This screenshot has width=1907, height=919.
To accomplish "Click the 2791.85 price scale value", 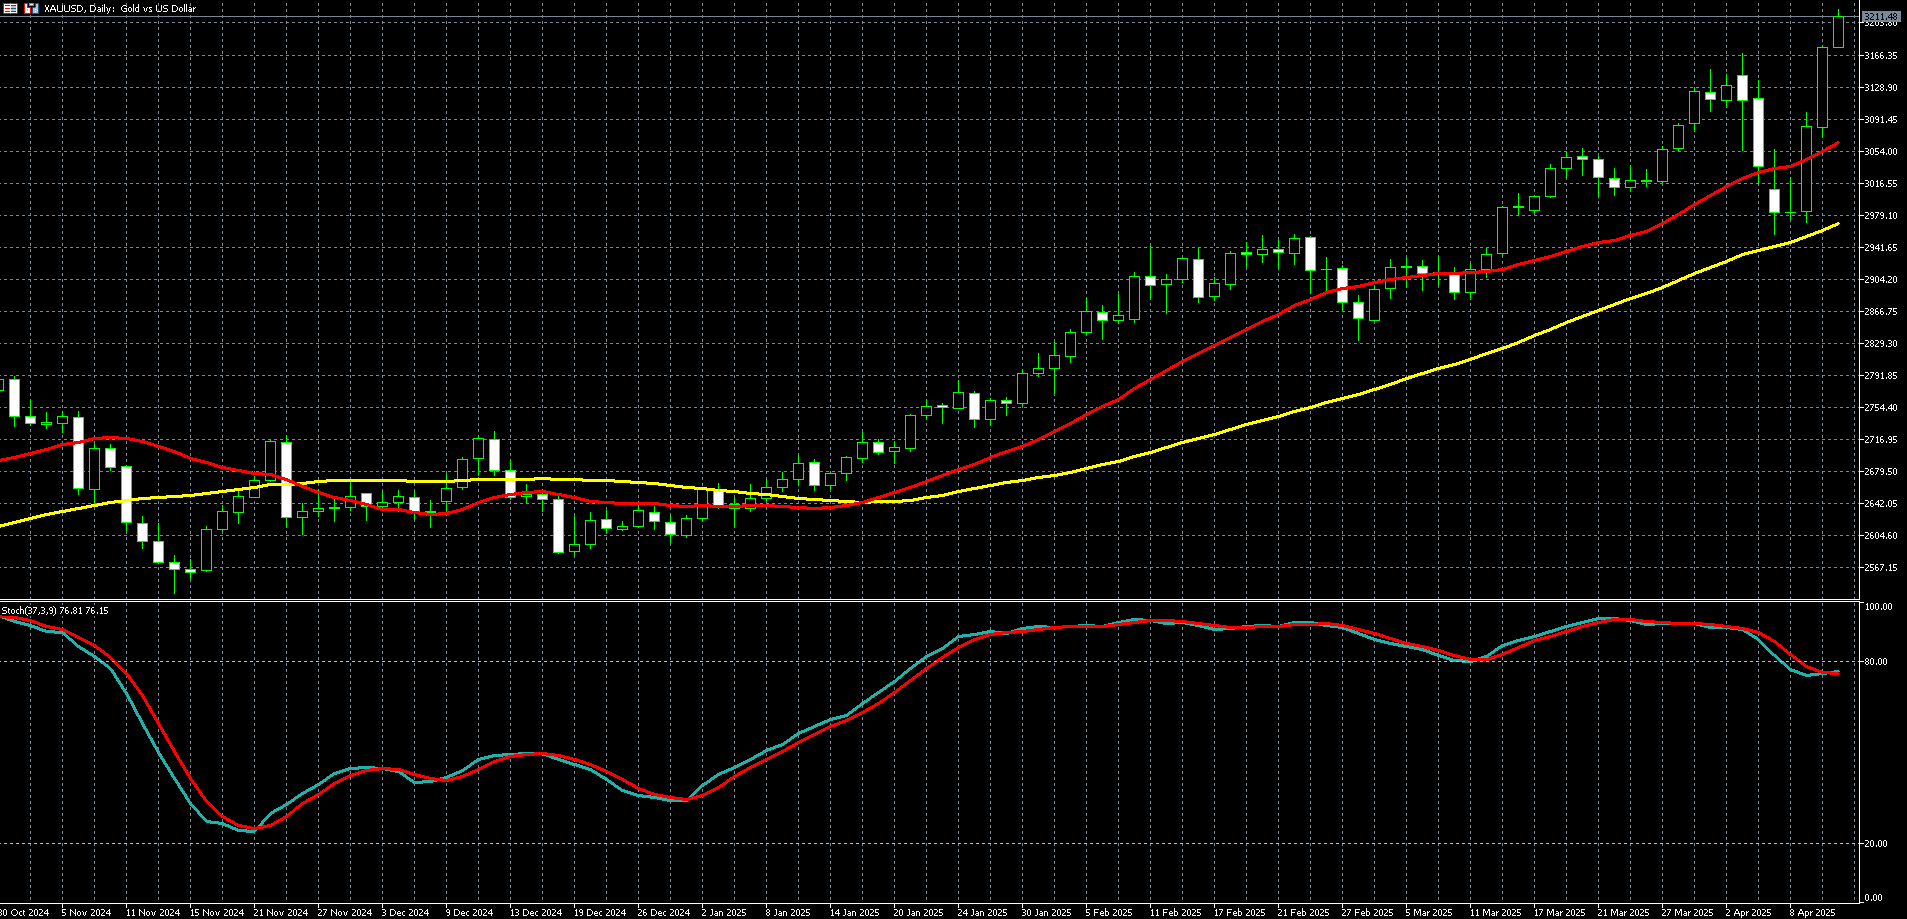I will [x=1881, y=376].
